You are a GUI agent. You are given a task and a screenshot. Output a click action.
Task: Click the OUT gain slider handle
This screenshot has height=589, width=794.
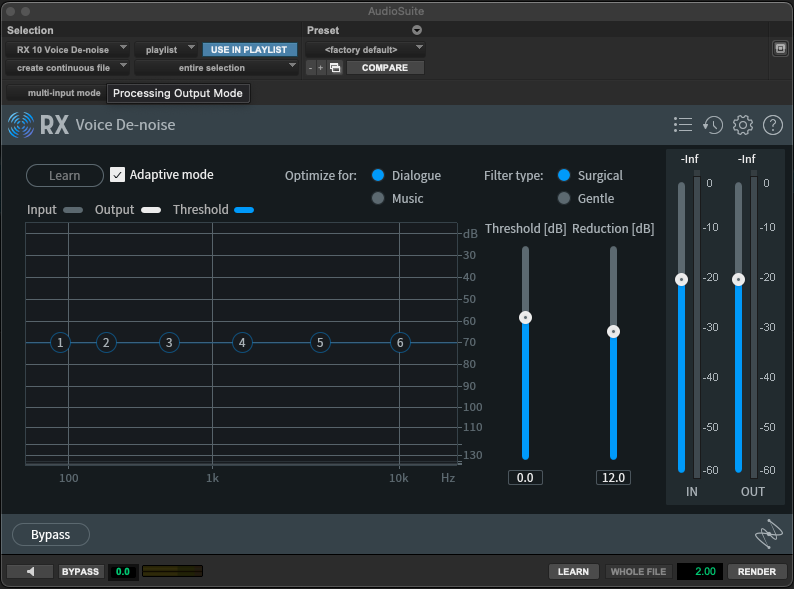click(x=738, y=280)
